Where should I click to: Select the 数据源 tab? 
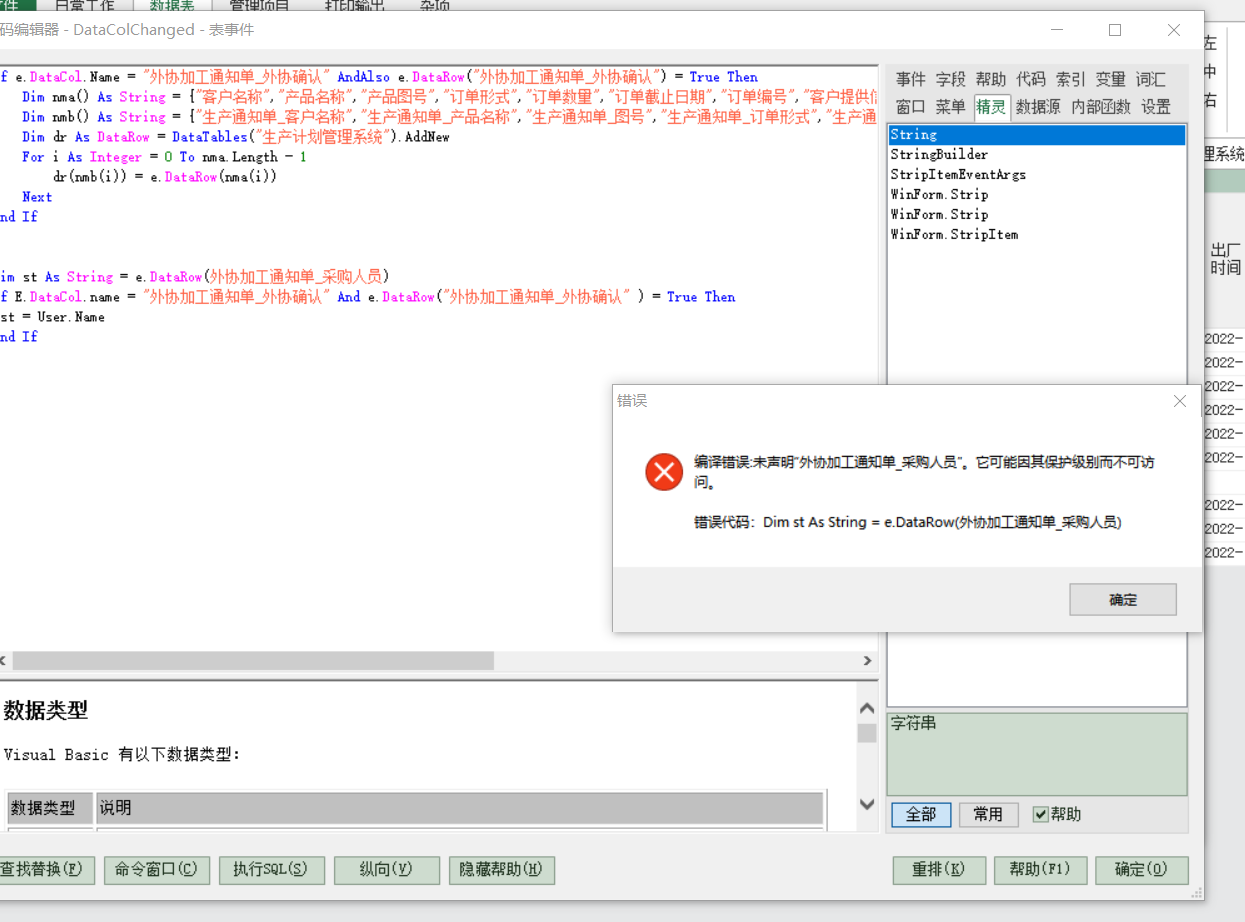tap(1037, 107)
